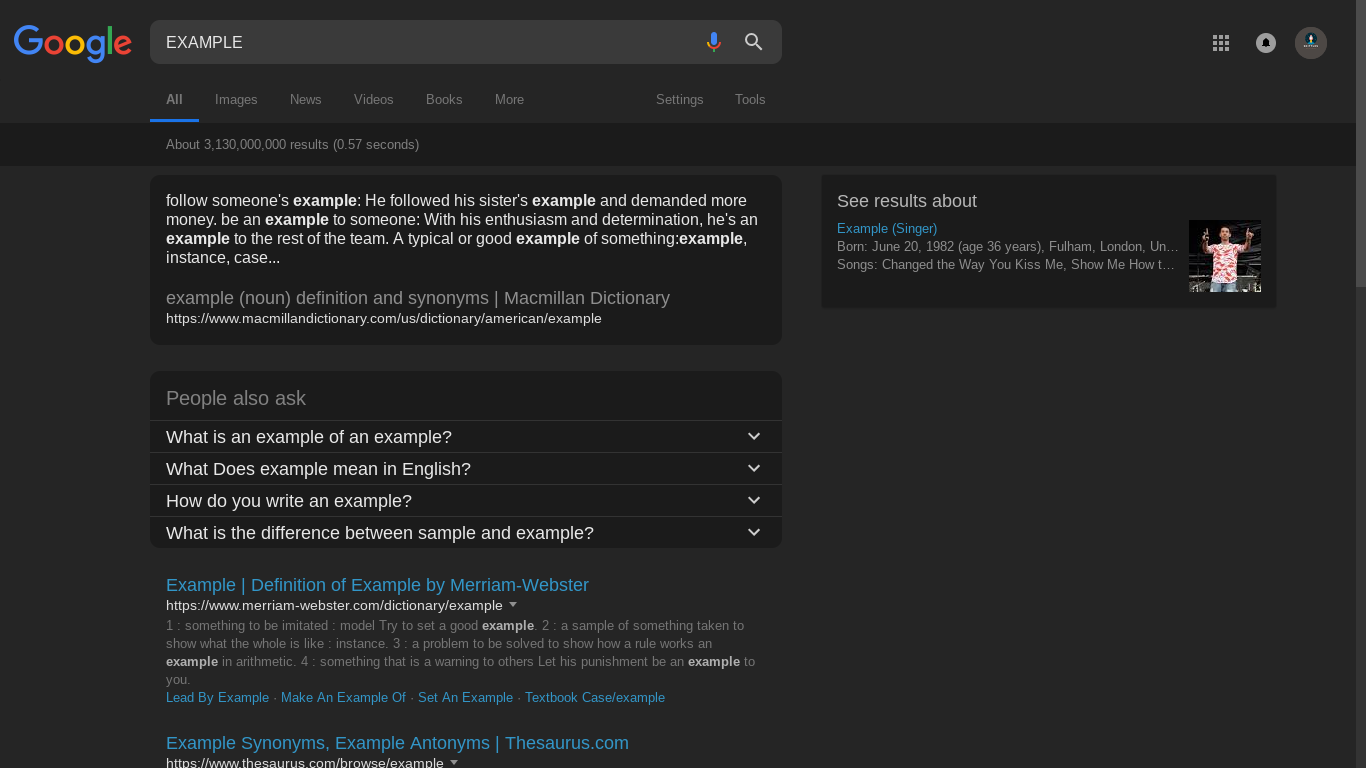This screenshot has height=768, width=1366.
Task: Open Google notifications bell
Action: (x=1266, y=43)
